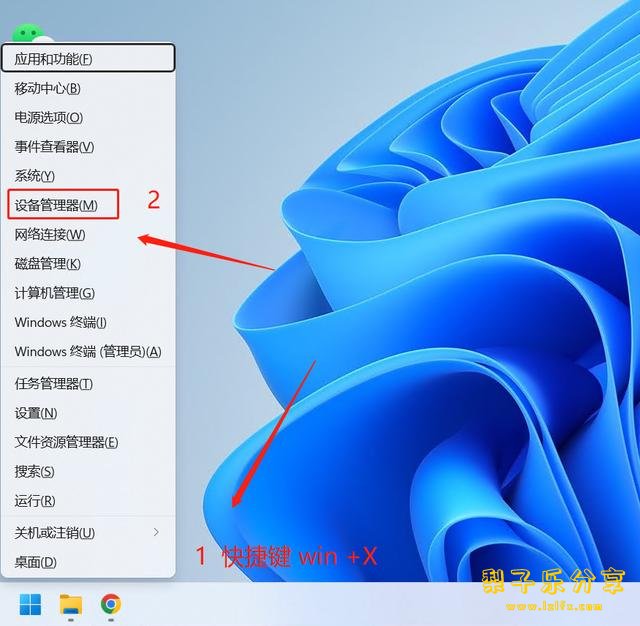The width and height of the screenshot is (640, 626).
Task: Select 搜索(S)
Action: pyautogui.click(x=89, y=471)
